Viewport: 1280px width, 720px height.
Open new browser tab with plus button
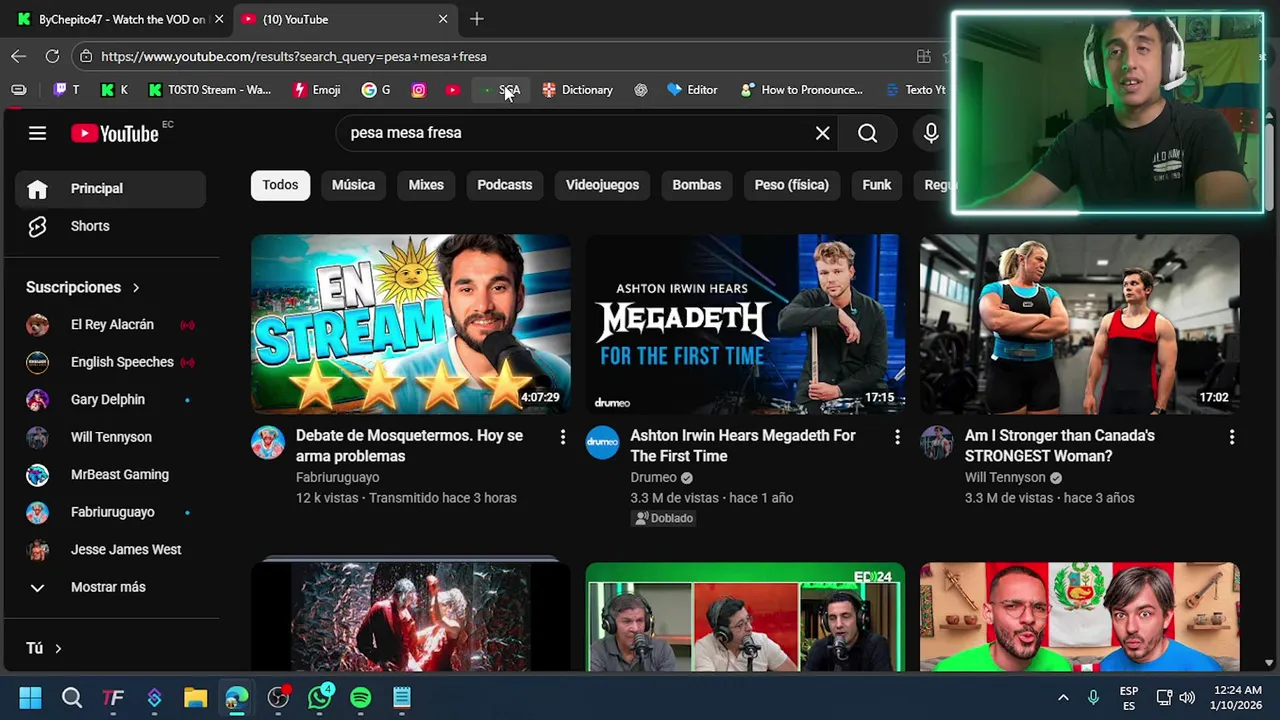(x=477, y=19)
